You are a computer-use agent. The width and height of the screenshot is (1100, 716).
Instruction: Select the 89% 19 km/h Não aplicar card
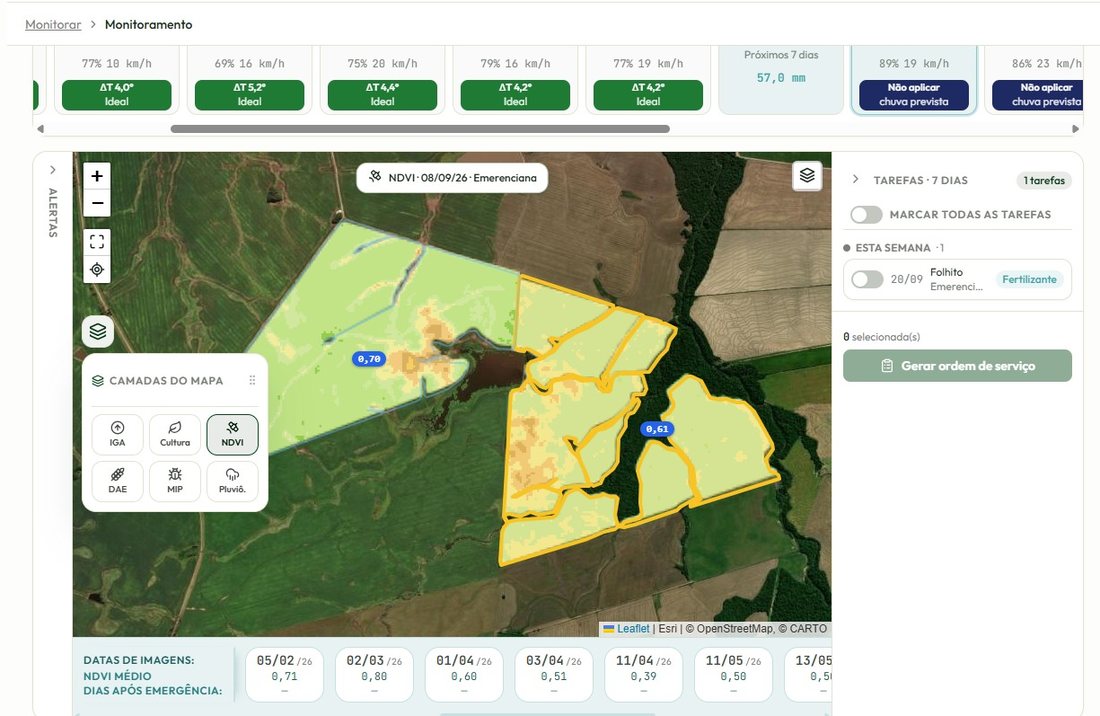pos(913,79)
